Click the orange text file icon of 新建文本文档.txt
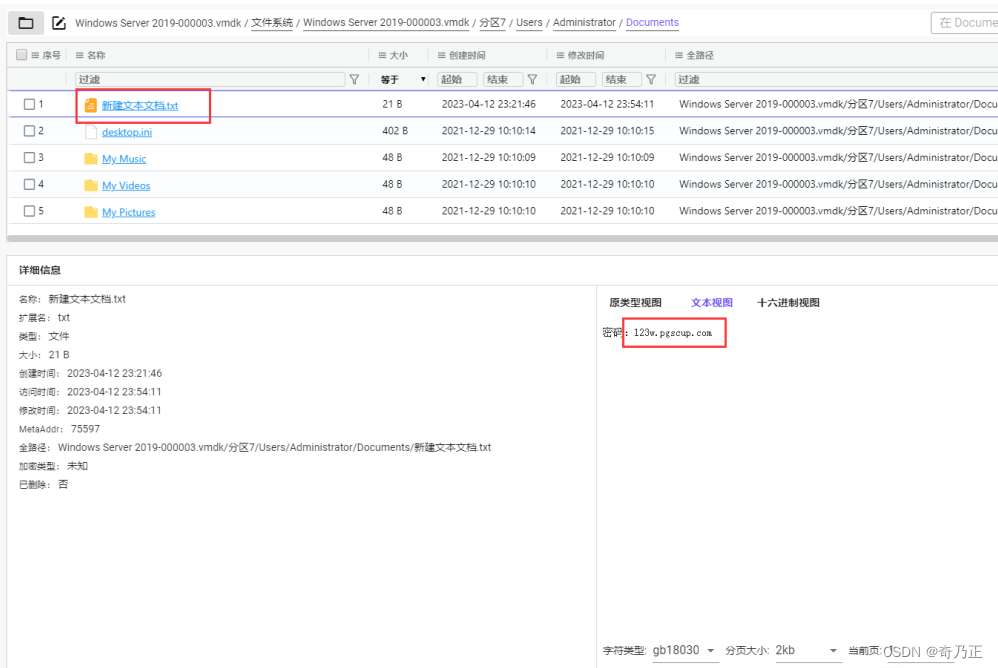This screenshot has height=668, width=998. tap(90, 105)
